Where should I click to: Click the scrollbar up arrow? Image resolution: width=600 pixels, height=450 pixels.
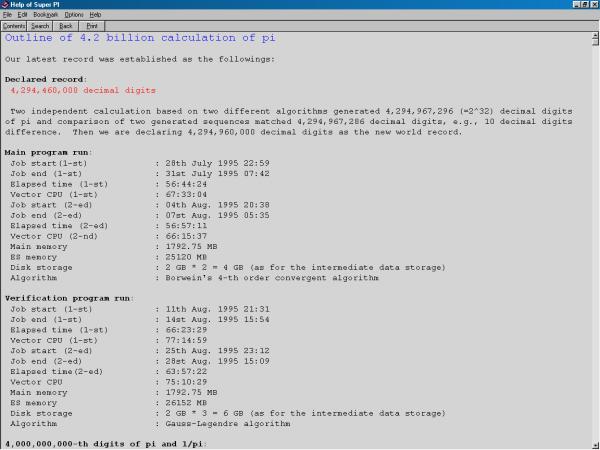594,37
